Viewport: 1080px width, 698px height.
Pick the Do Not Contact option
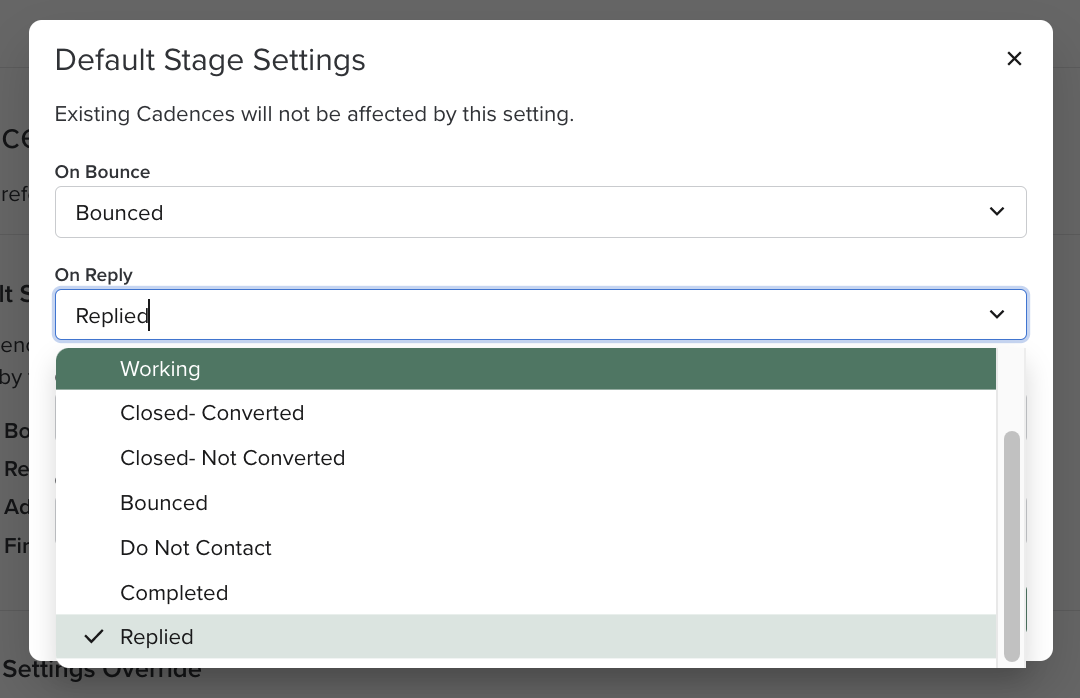[x=526, y=548]
